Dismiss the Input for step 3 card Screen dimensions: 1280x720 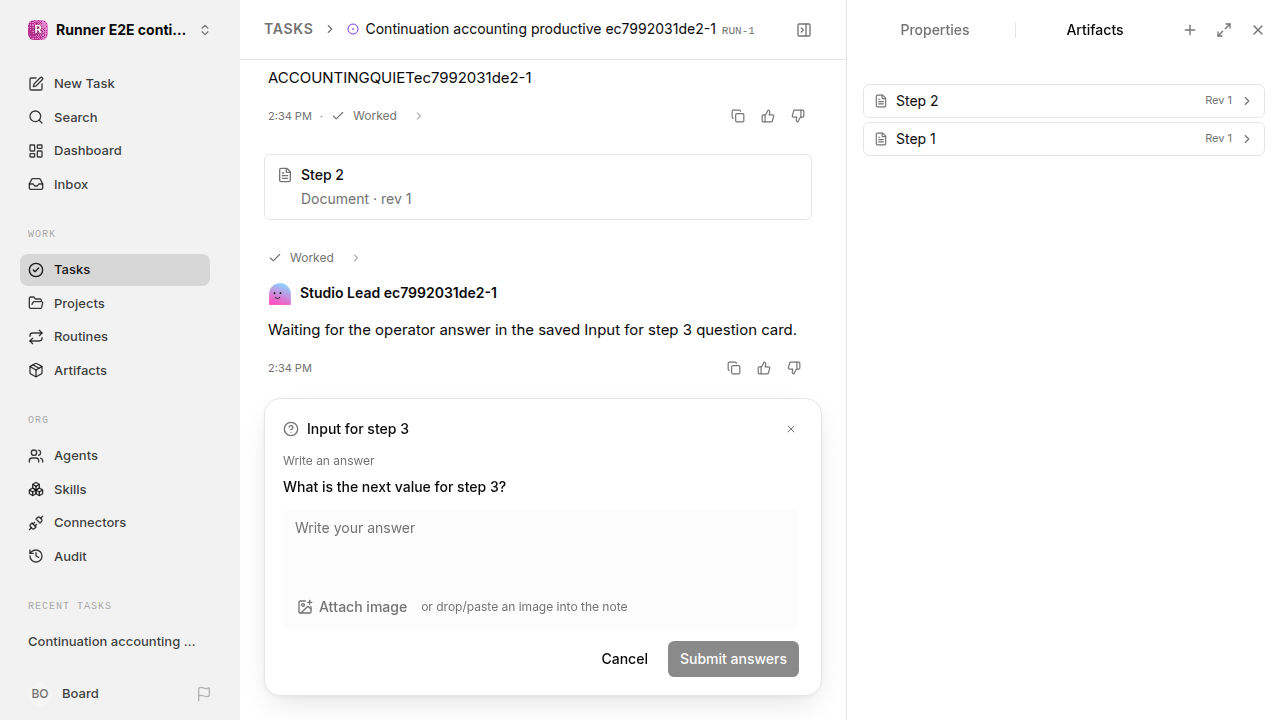[791, 429]
